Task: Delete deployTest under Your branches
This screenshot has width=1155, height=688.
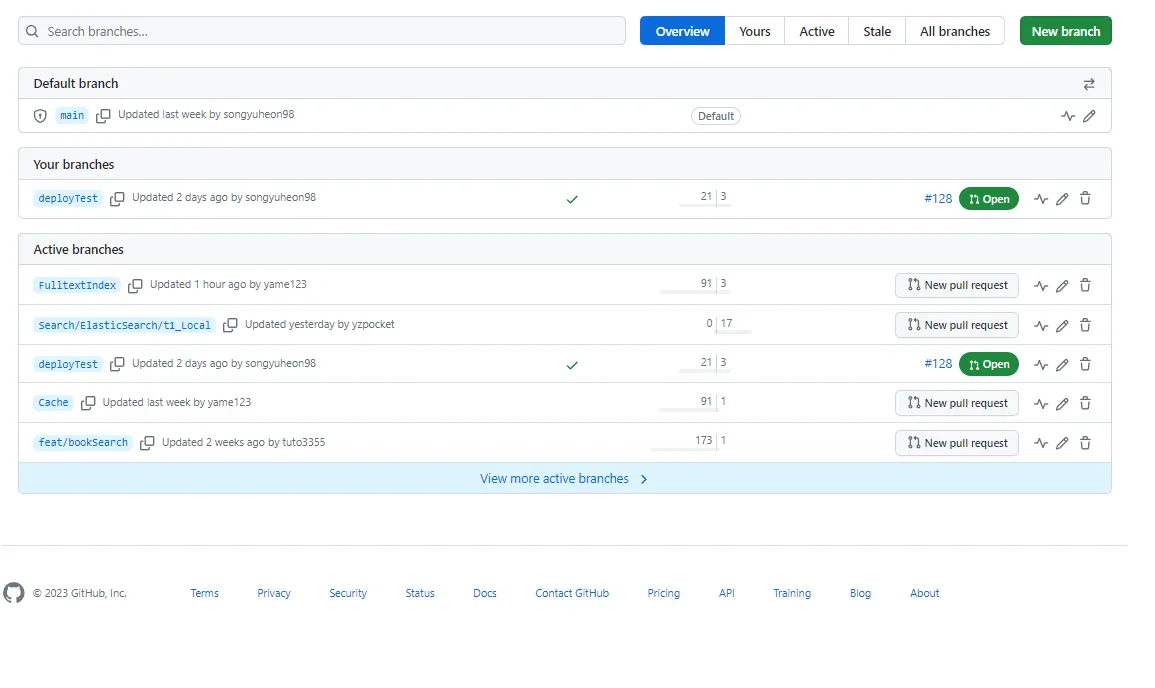Action: click(x=1085, y=198)
